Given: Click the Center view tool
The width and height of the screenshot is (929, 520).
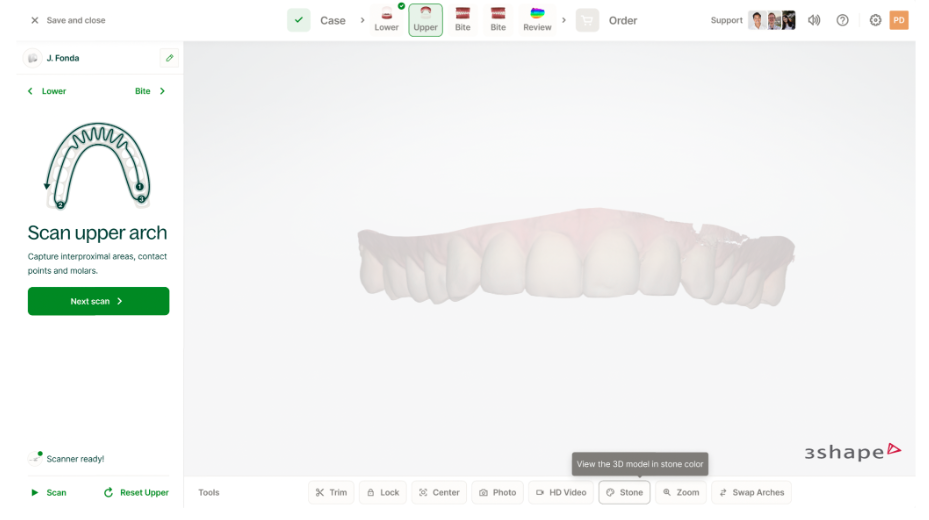Looking at the screenshot, I should point(439,492).
